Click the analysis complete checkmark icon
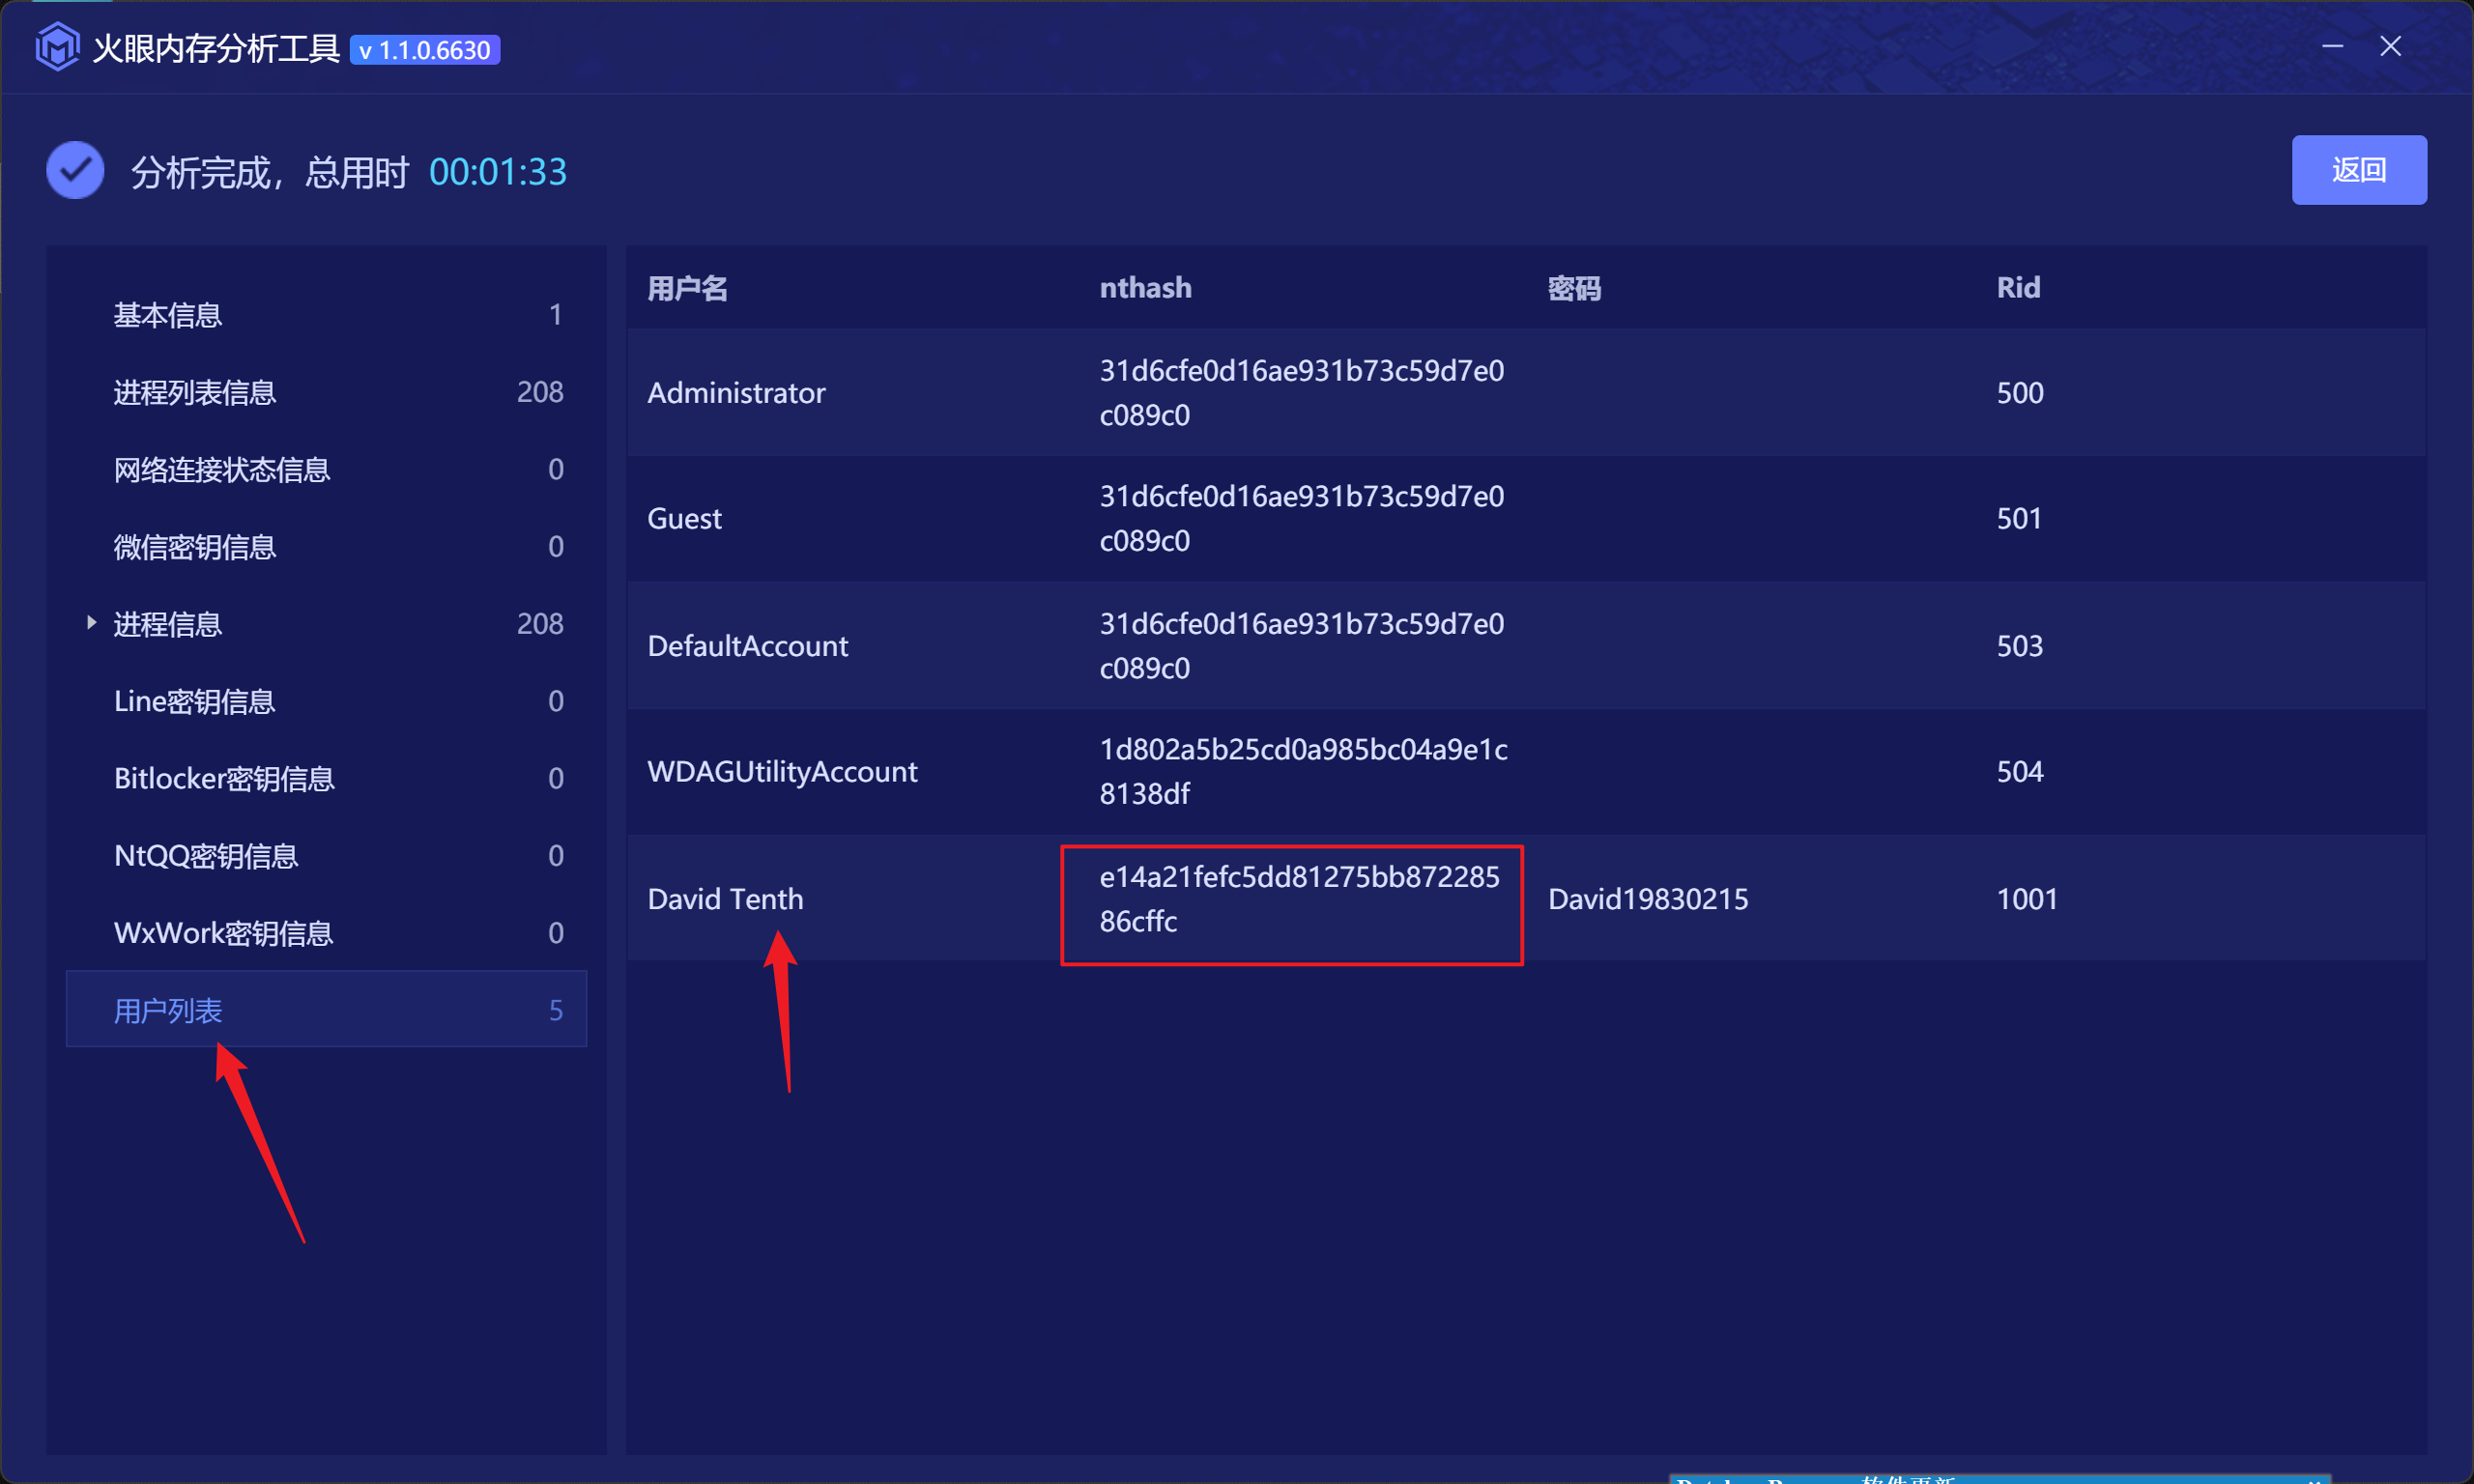Image resolution: width=2474 pixels, height=1484 pixels. (x=75, y=171)
